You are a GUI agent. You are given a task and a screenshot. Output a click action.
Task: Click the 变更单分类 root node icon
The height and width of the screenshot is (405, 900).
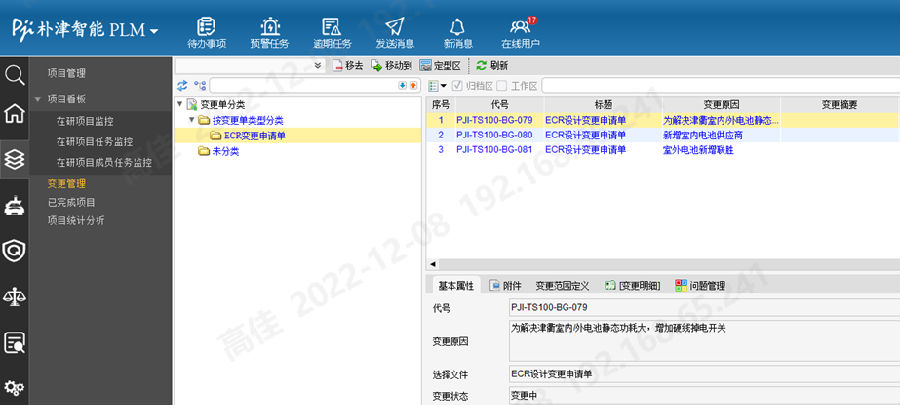(192, 104)
